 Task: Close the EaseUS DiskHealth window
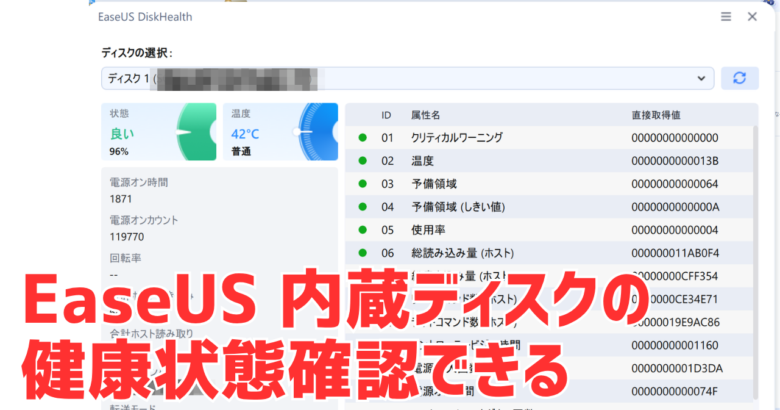pos(752,16)
